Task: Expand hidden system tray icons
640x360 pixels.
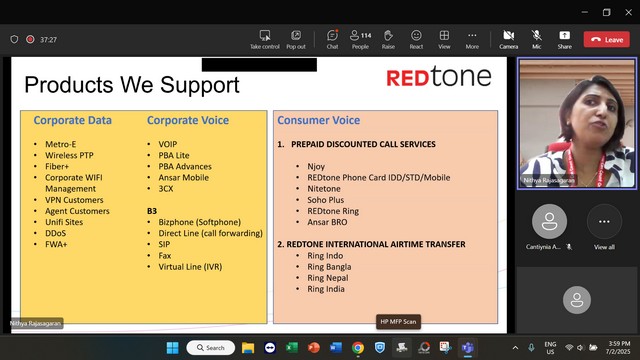Action: 516,348
